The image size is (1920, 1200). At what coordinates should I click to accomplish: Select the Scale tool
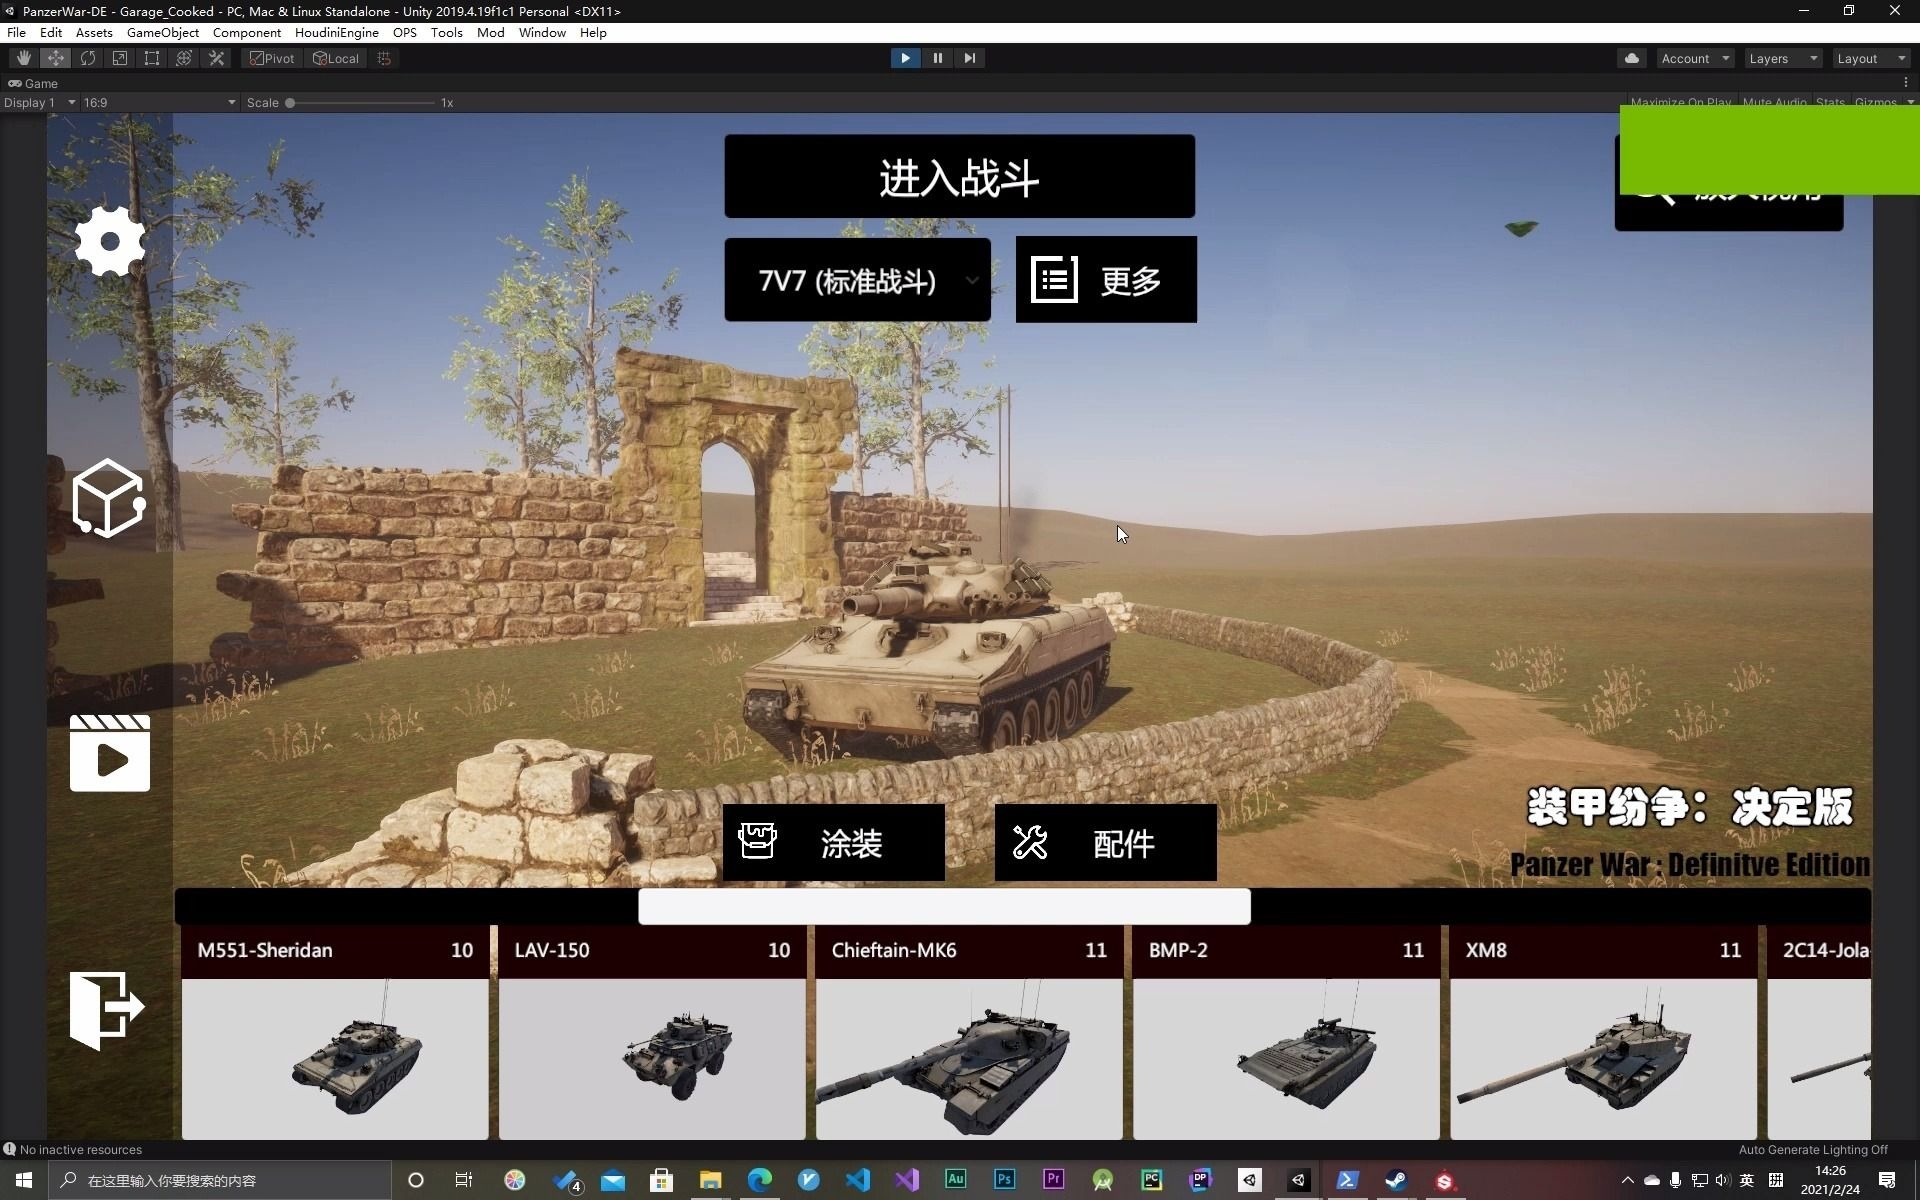(x=120, y=58)
